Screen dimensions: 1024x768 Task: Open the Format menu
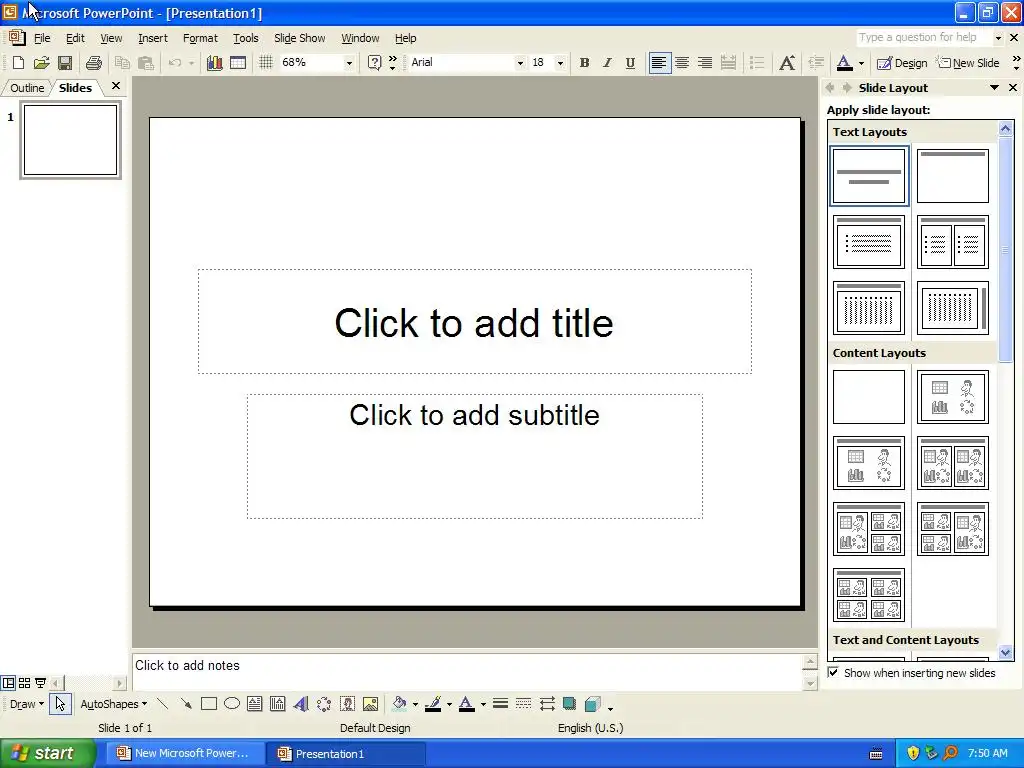pyautogui.click(x=200, y=38)
